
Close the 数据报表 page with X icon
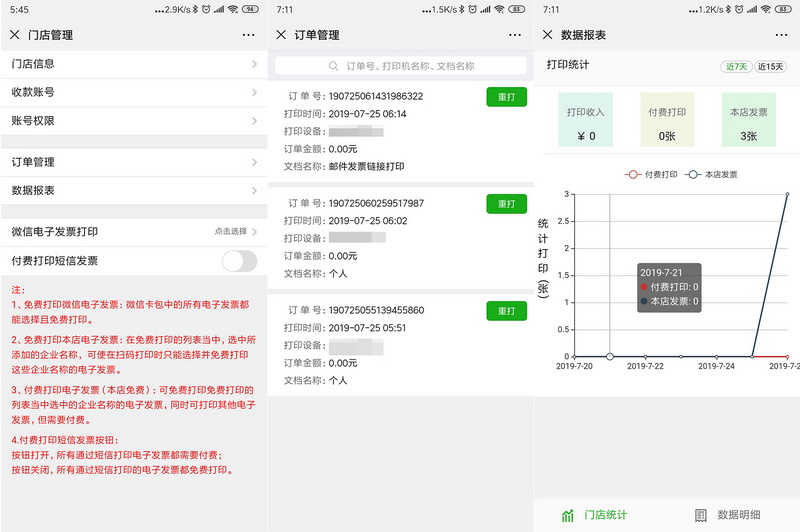click(547, 35)
